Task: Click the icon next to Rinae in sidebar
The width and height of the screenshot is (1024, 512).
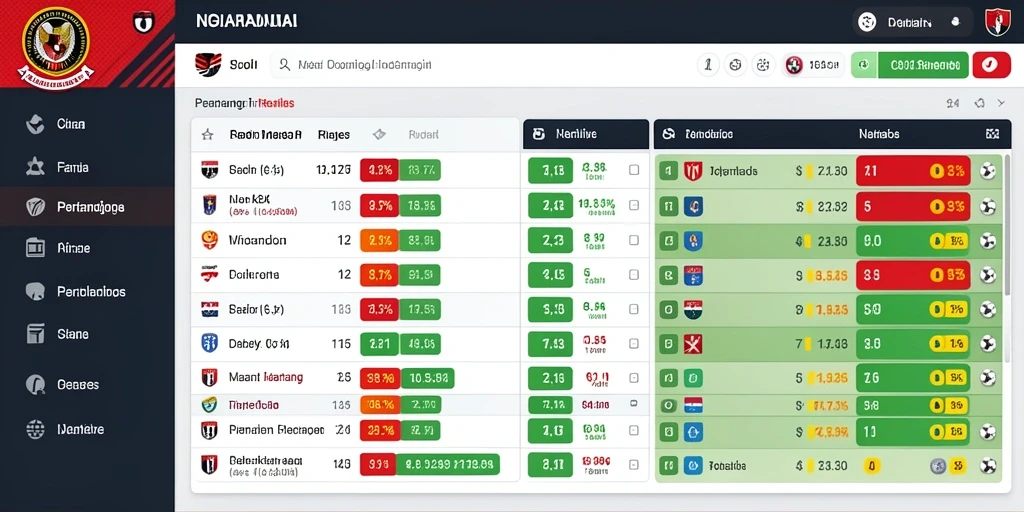Action: (35, 248)
